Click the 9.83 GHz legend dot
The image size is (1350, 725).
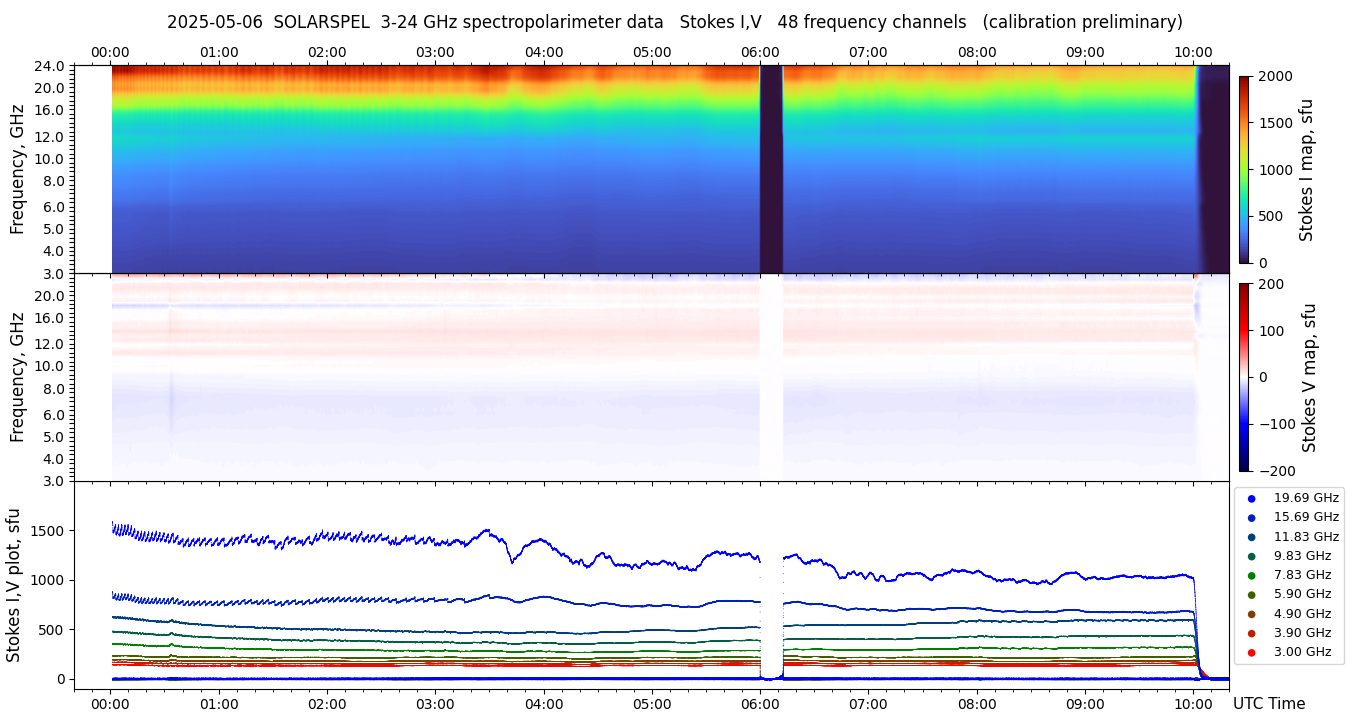1251,556
